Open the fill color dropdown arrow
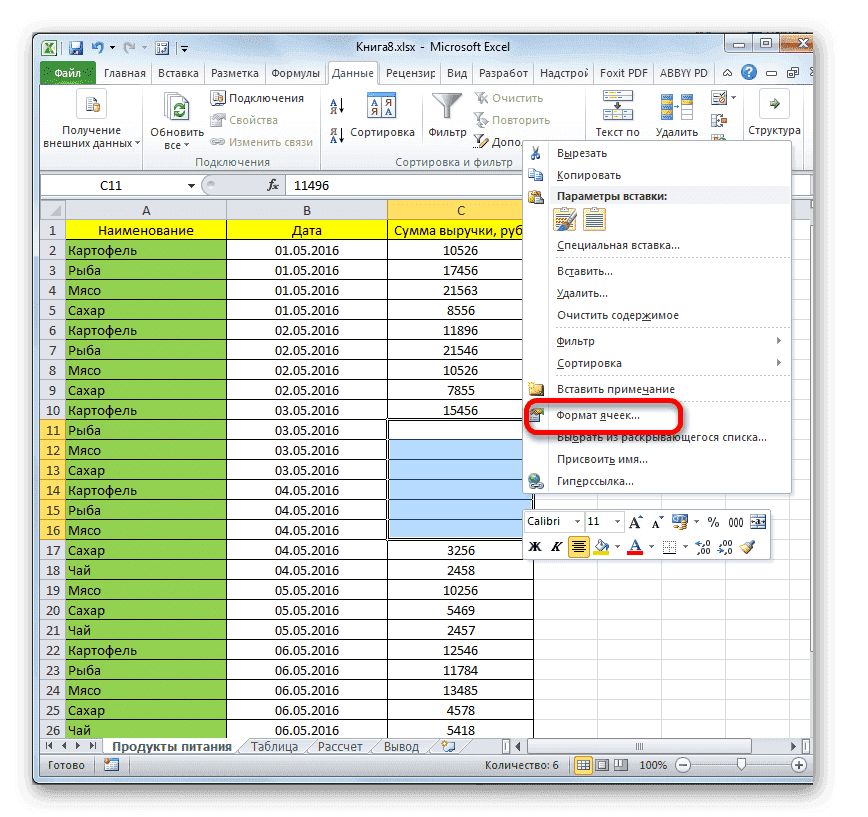868x817 pixels. (x=617, y=546)
